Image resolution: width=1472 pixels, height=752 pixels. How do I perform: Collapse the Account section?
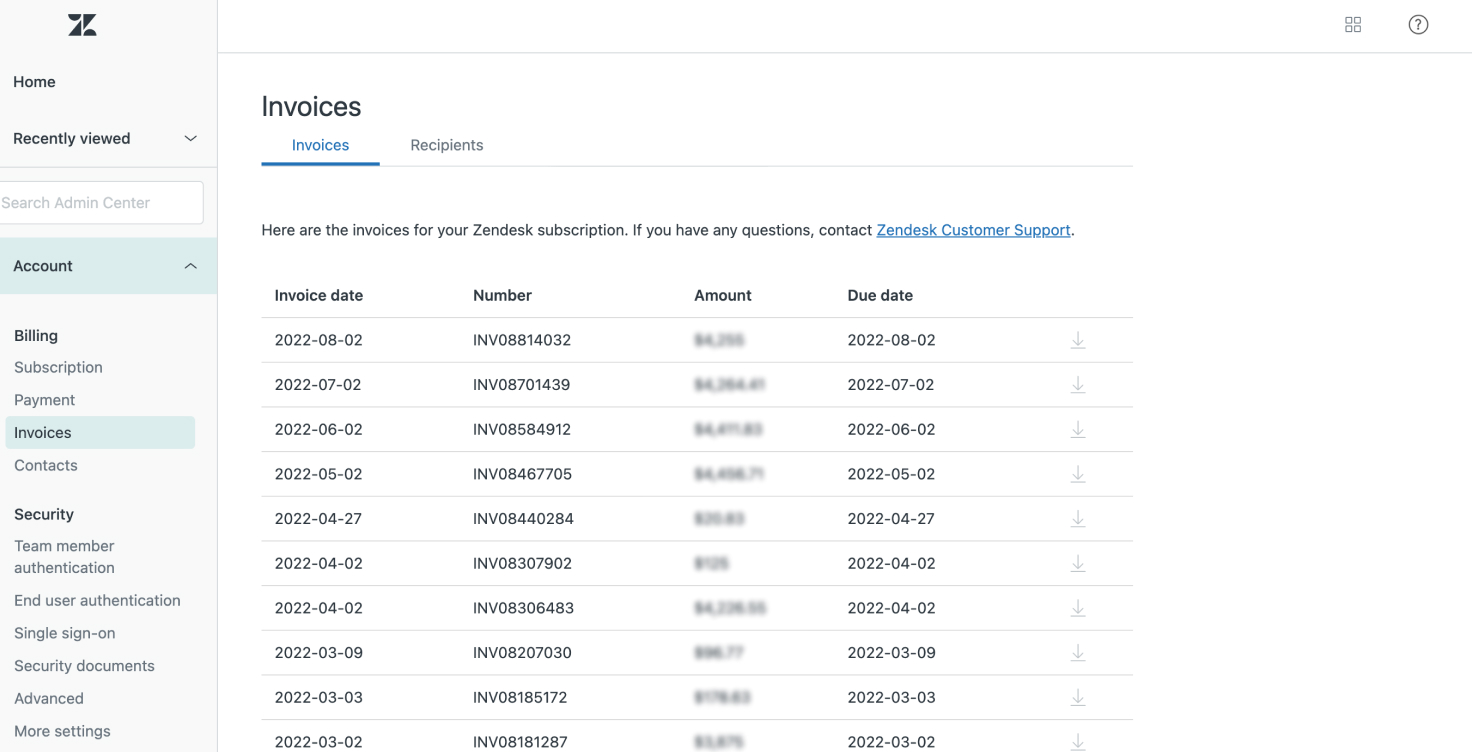[x=190, y=266]
